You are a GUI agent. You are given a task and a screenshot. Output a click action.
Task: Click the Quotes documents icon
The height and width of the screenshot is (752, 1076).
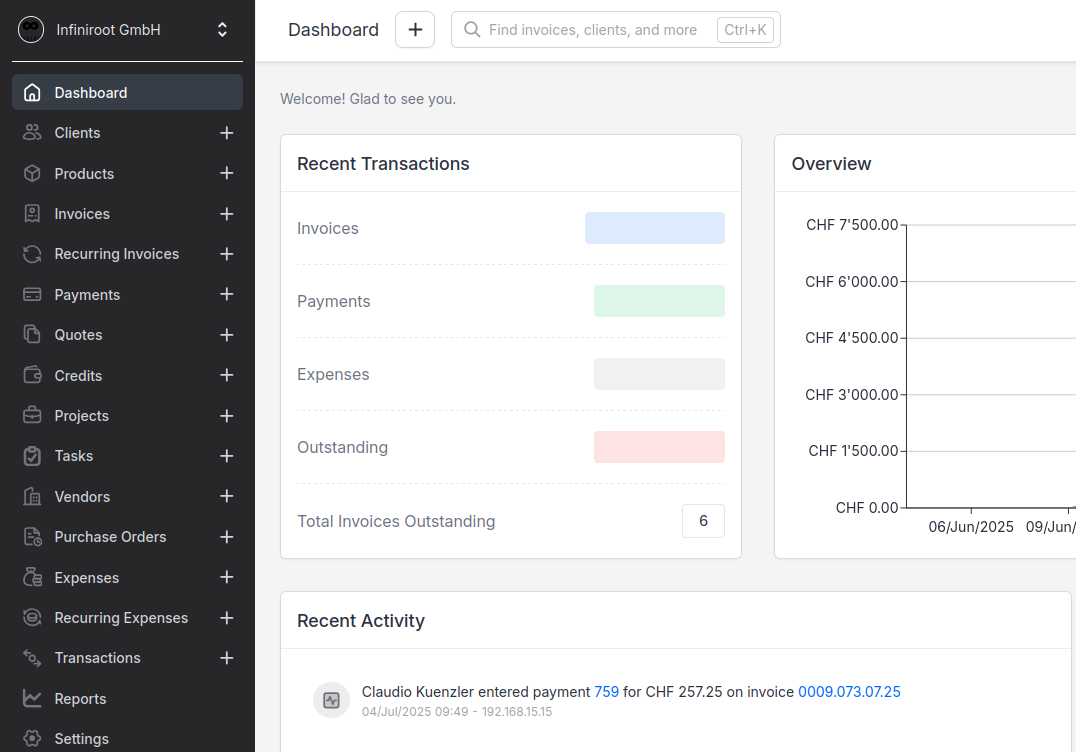click(32, 334)
